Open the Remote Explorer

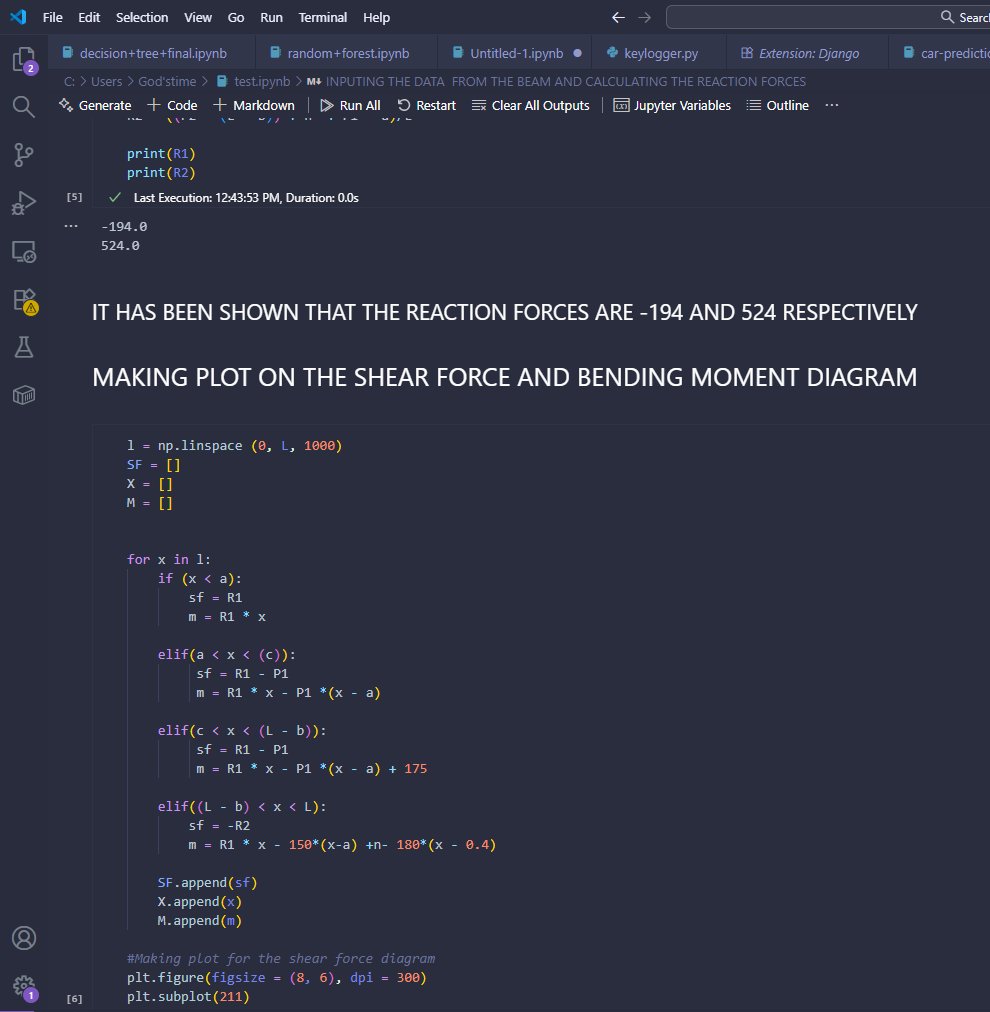pos(22,251)
